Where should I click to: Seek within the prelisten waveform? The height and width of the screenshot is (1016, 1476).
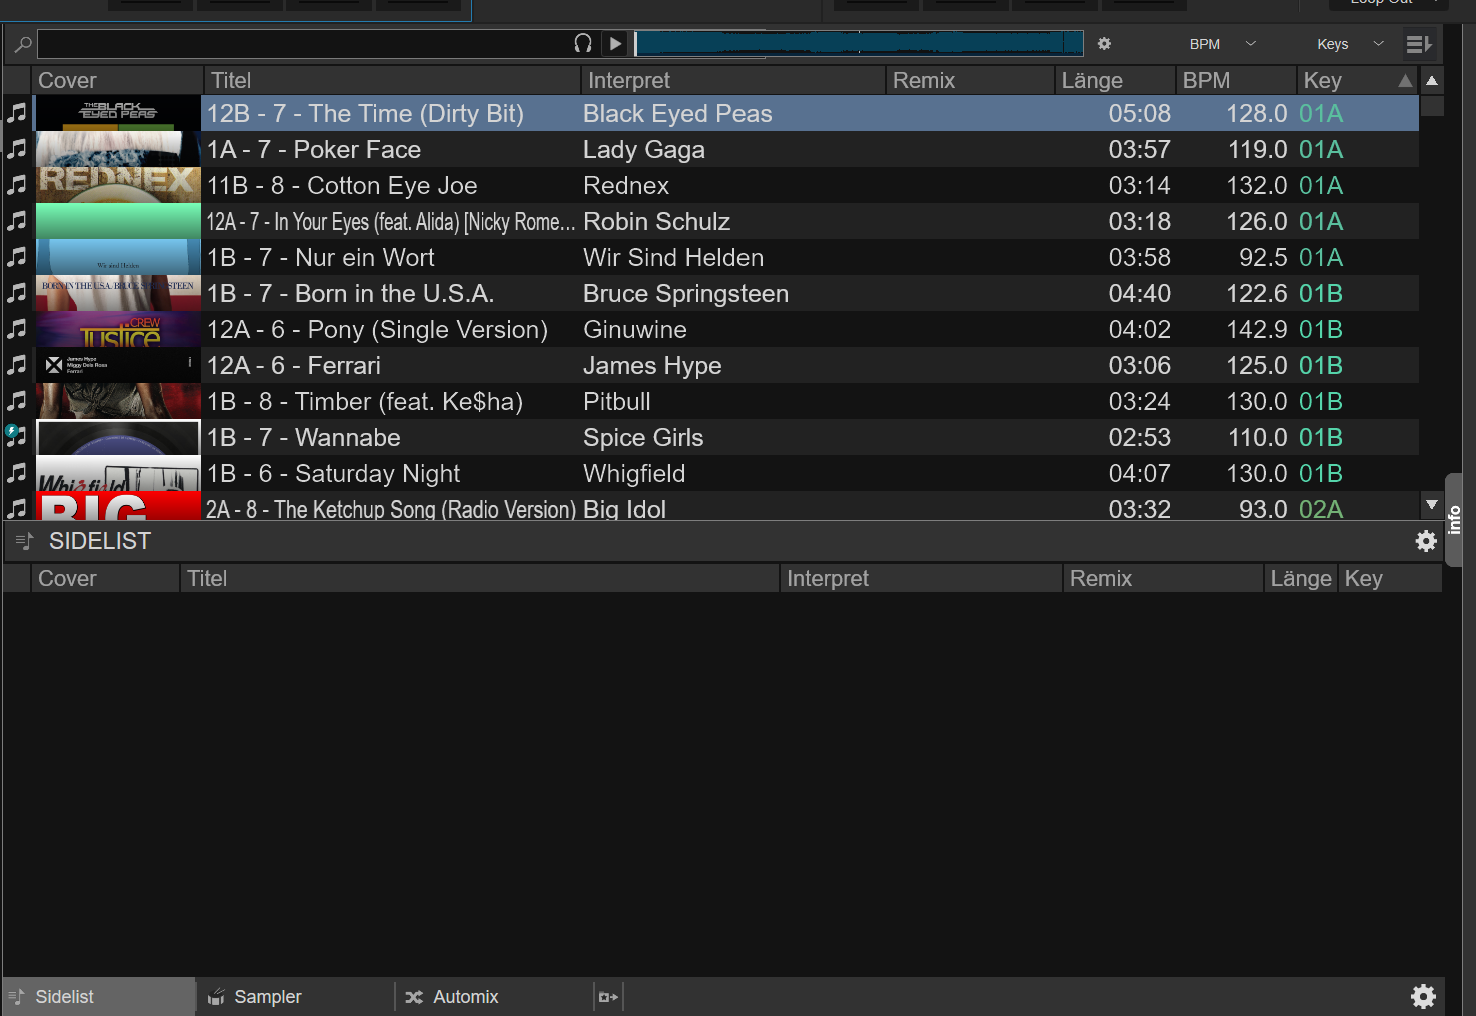860,43
